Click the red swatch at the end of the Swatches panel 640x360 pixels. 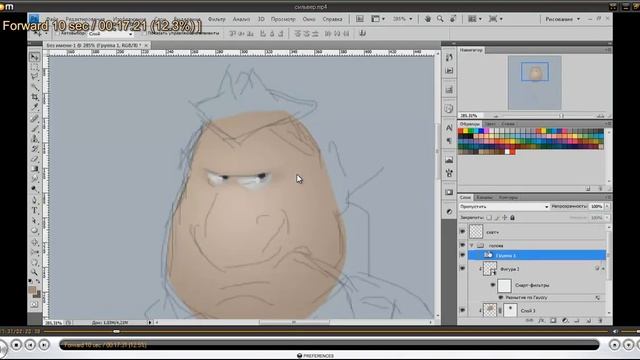[x=513, y=152]
